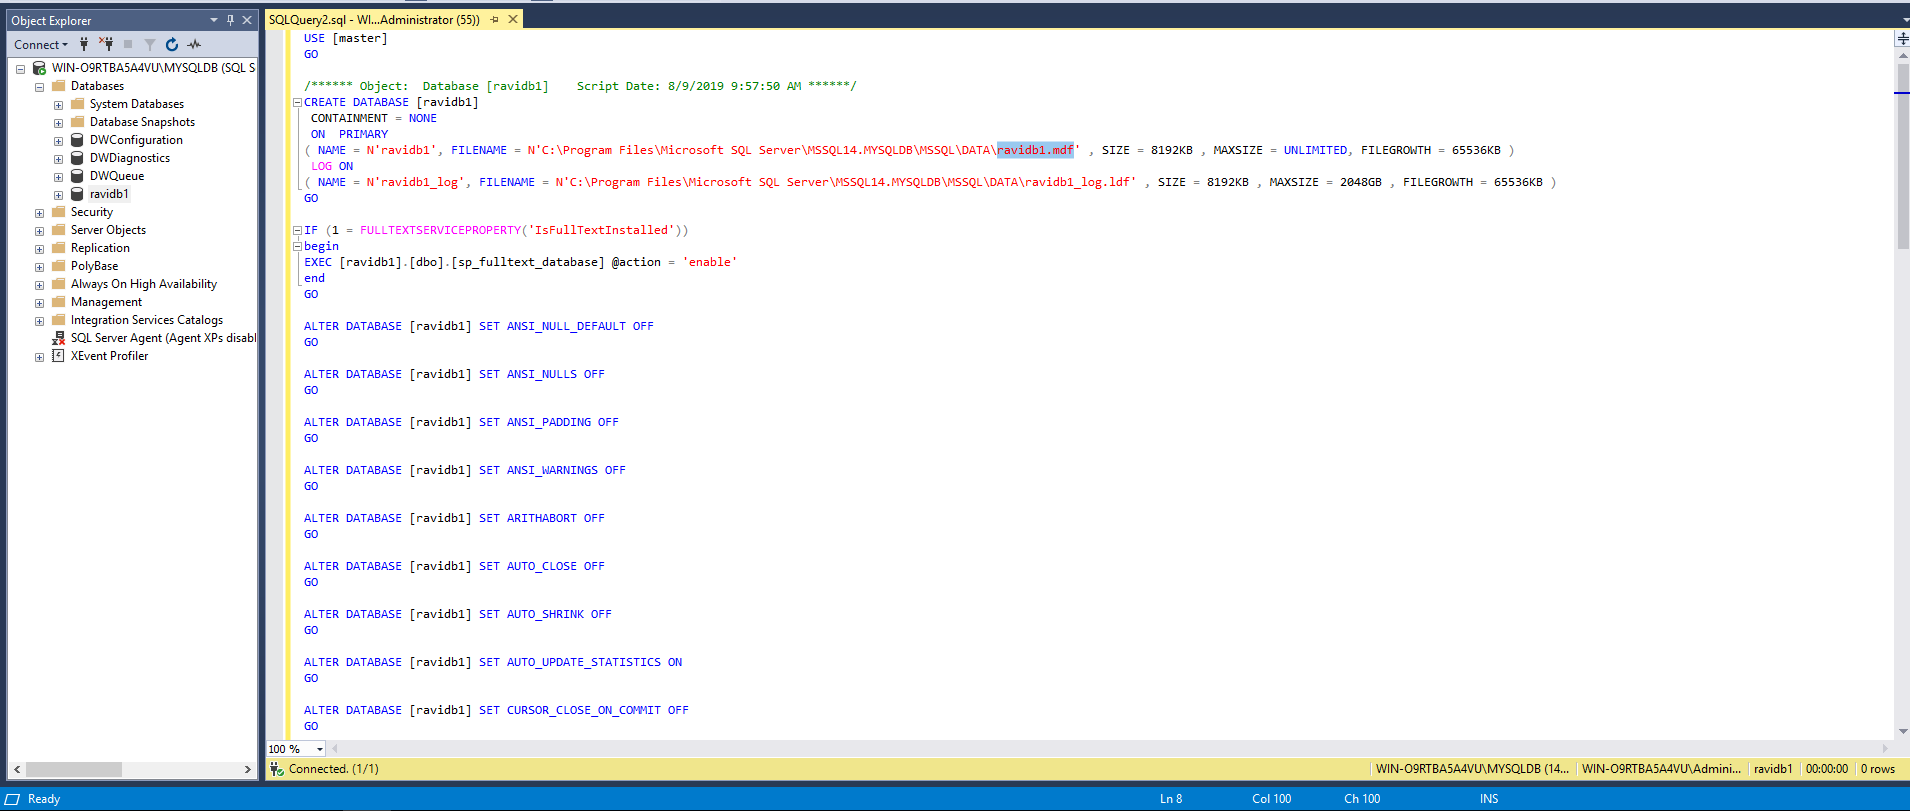Expand the Security folder

(x=39, y=213)
